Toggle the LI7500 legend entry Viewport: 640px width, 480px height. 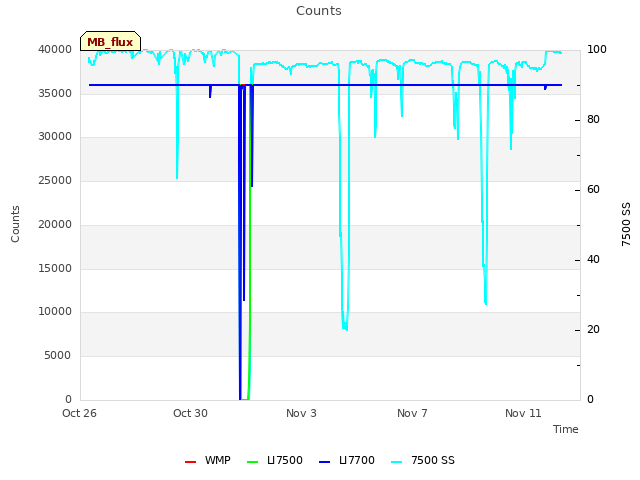[x=275, y=460]
